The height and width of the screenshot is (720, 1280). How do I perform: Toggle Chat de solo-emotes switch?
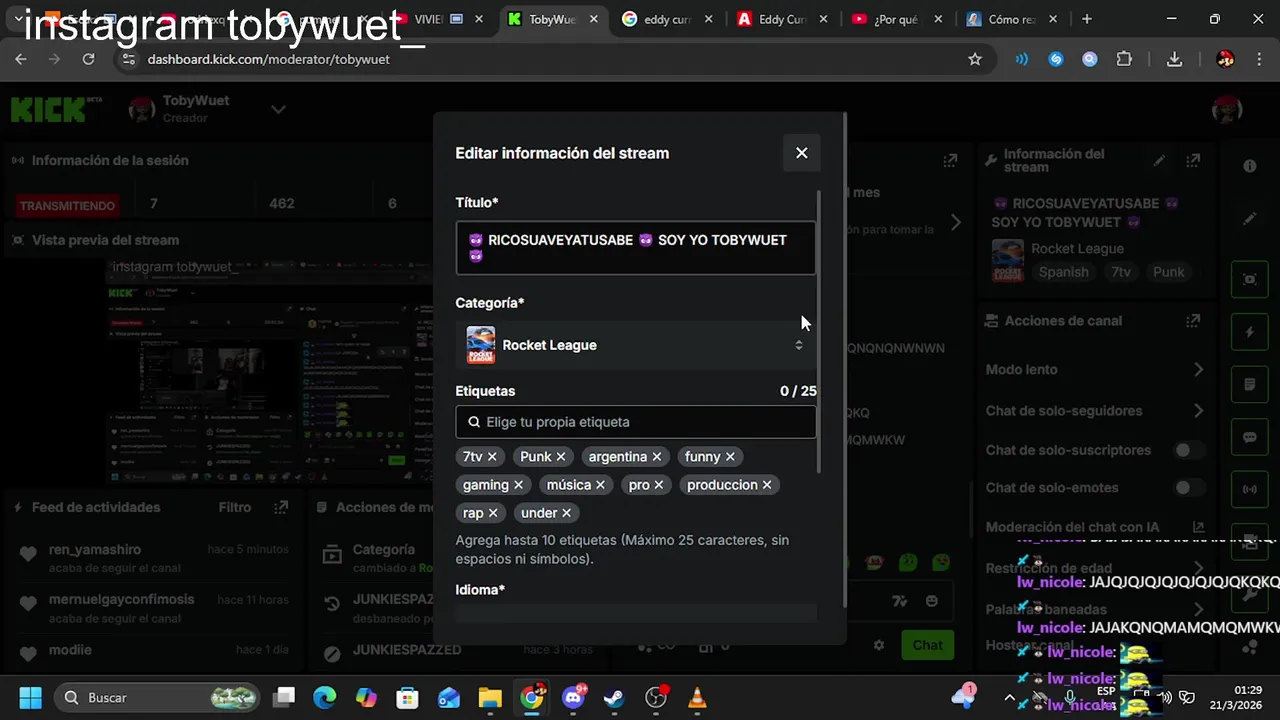coord(1189,488)
